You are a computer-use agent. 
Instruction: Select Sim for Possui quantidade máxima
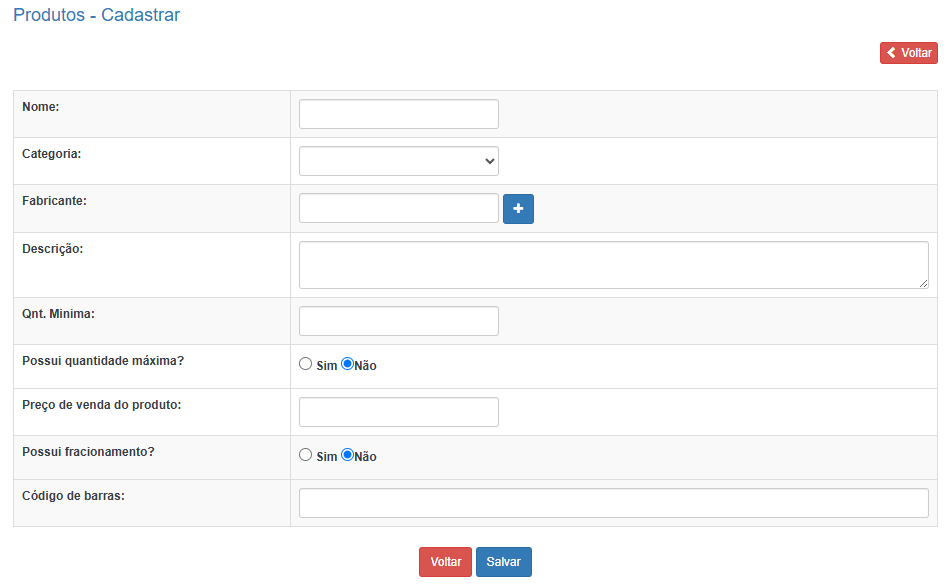point(306,364)
